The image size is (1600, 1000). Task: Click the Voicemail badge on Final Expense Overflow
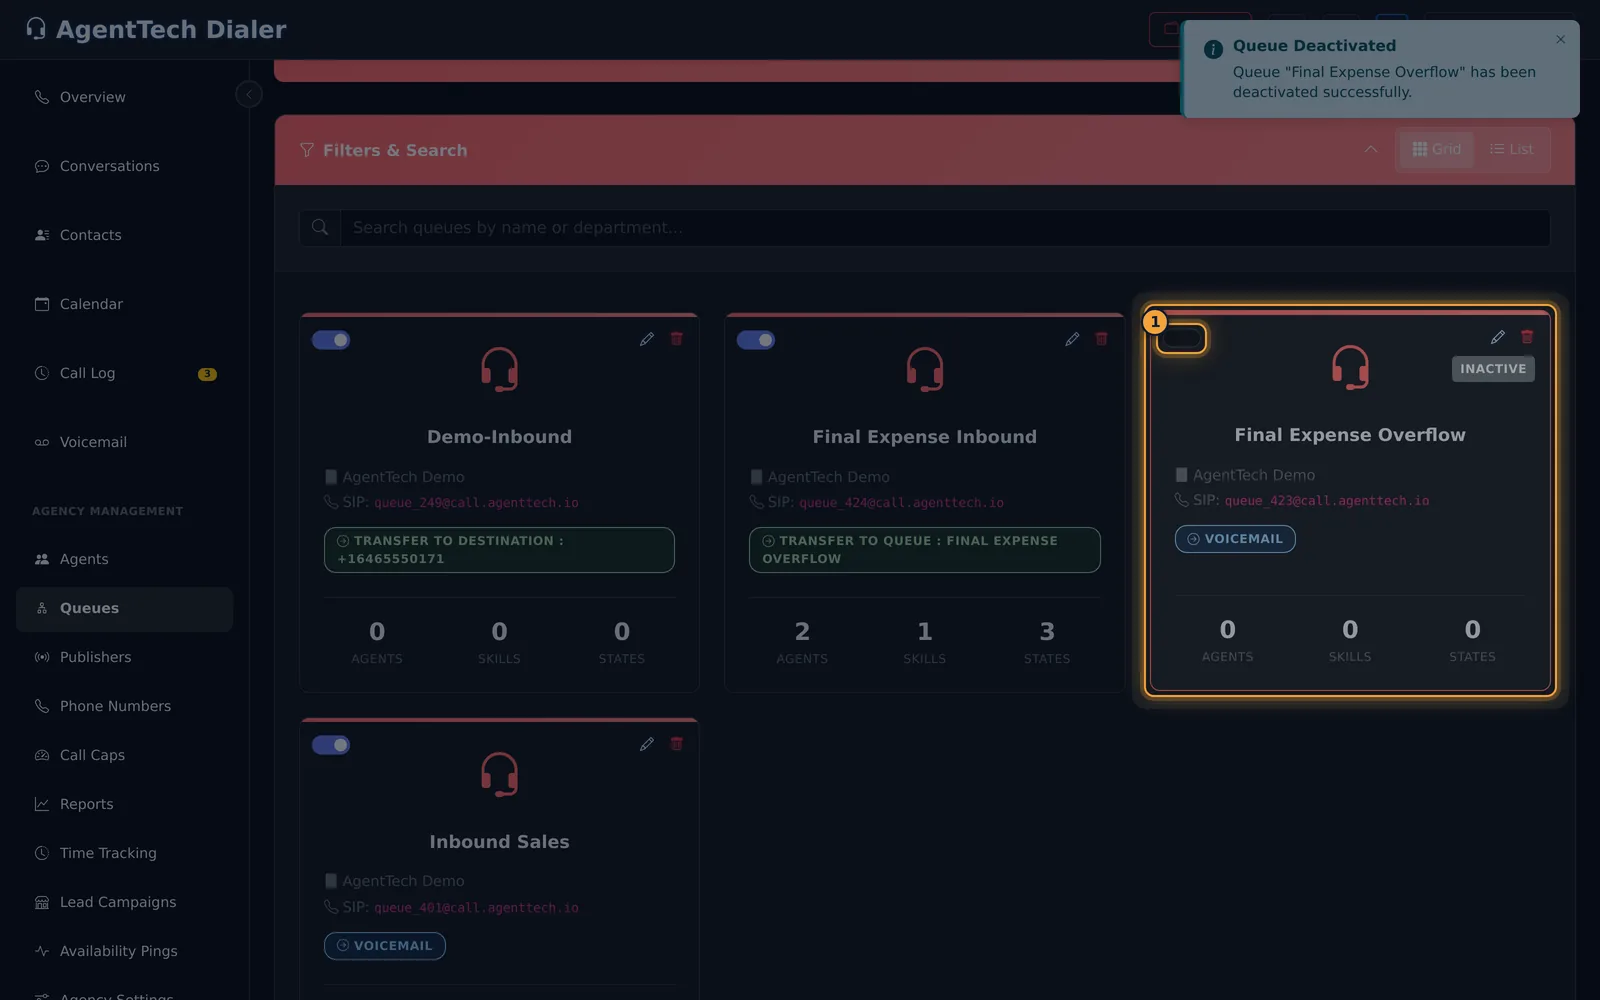(x=1235, y=539)
